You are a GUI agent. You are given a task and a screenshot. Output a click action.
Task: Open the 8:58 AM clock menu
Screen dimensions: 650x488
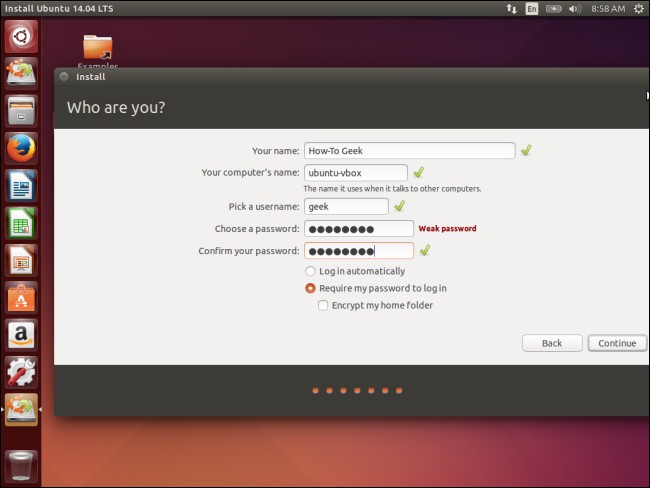pos(608,9)
